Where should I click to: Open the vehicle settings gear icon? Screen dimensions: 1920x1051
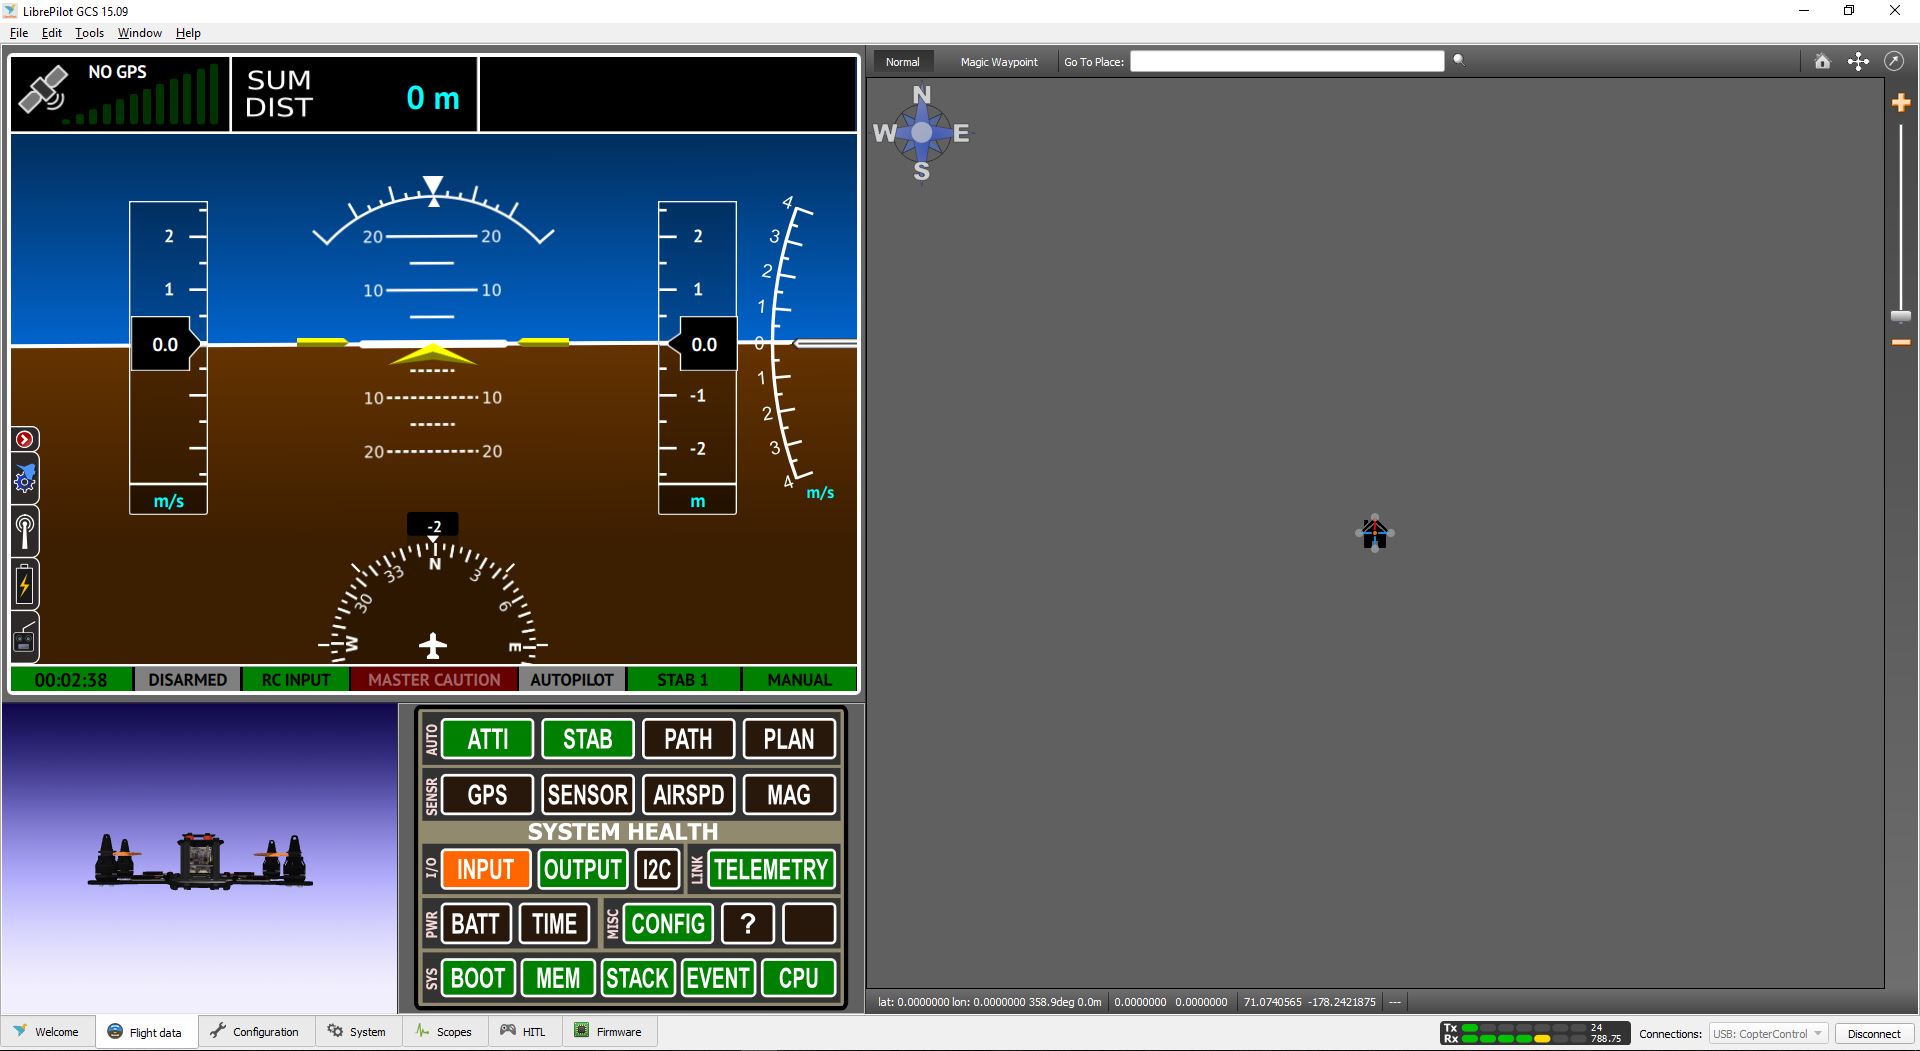click(25, 480)
